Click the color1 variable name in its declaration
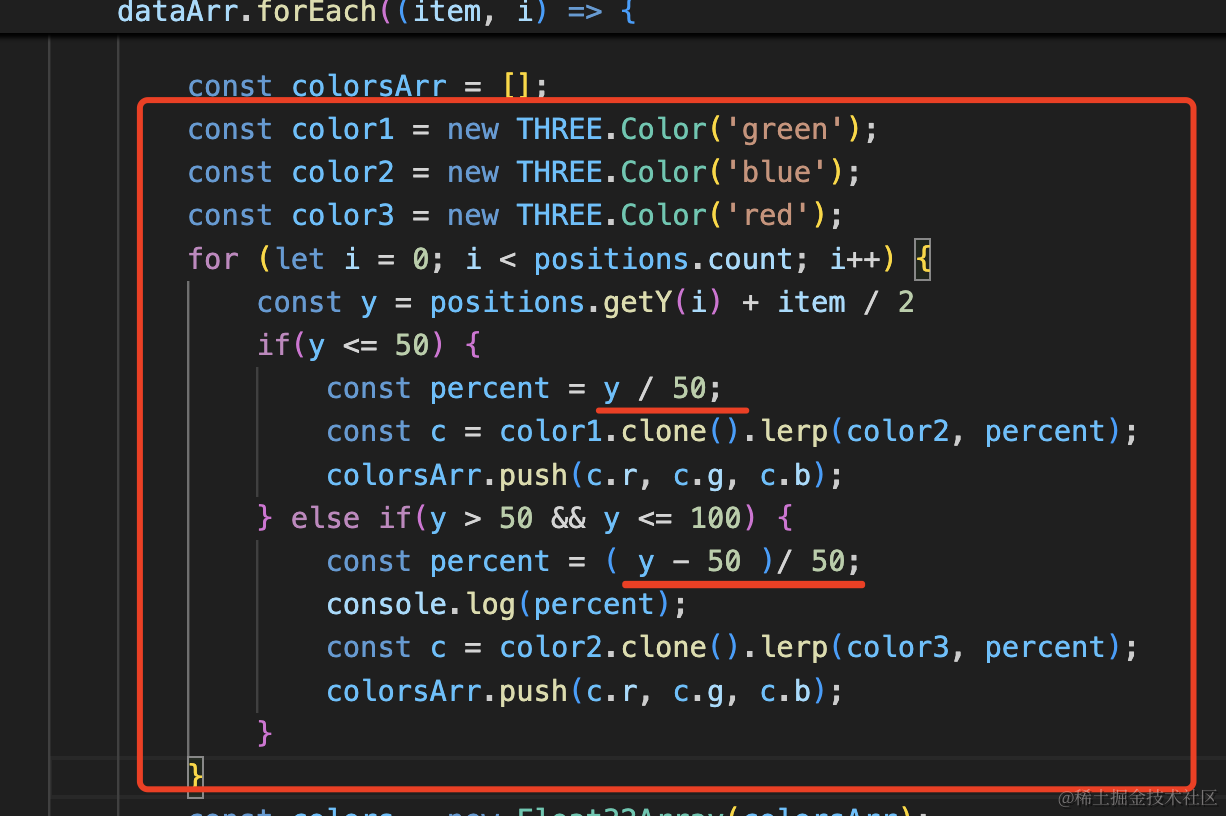 pyautogui.click(x=343, y=130)
